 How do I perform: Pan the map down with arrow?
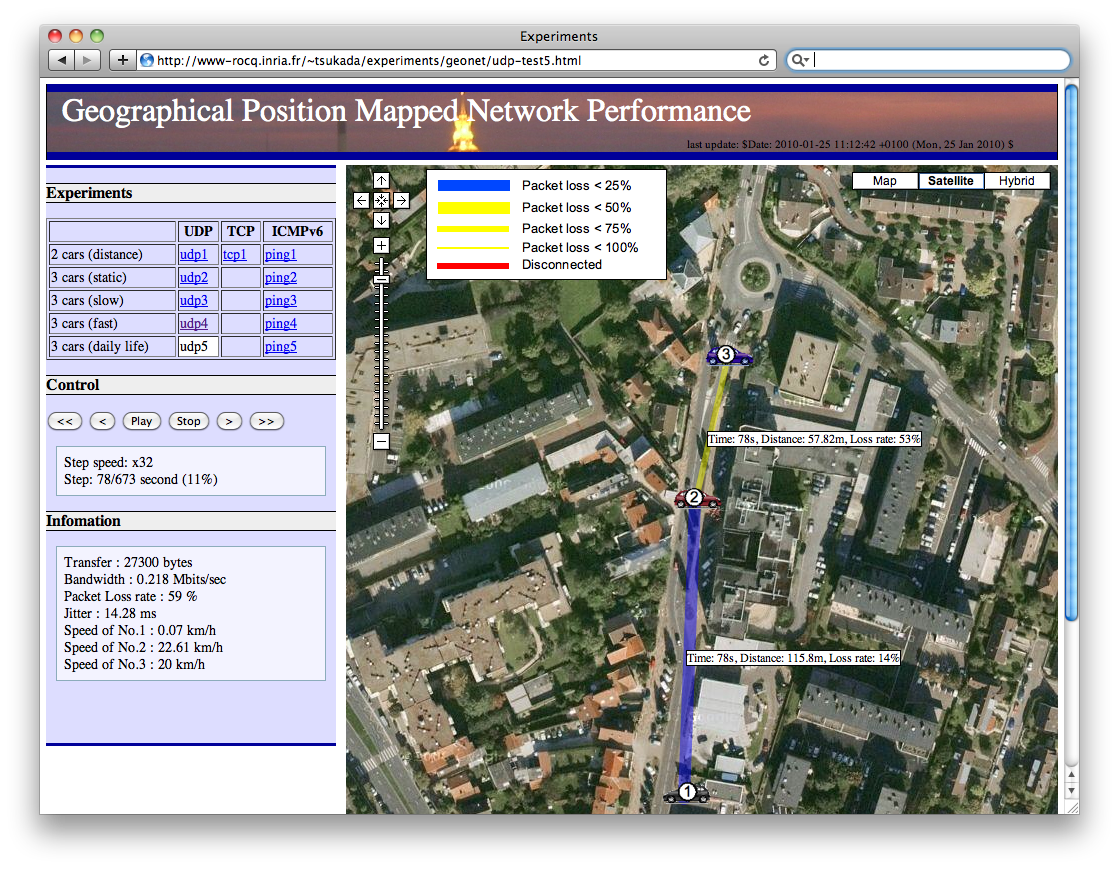click(x=381, y=220)
